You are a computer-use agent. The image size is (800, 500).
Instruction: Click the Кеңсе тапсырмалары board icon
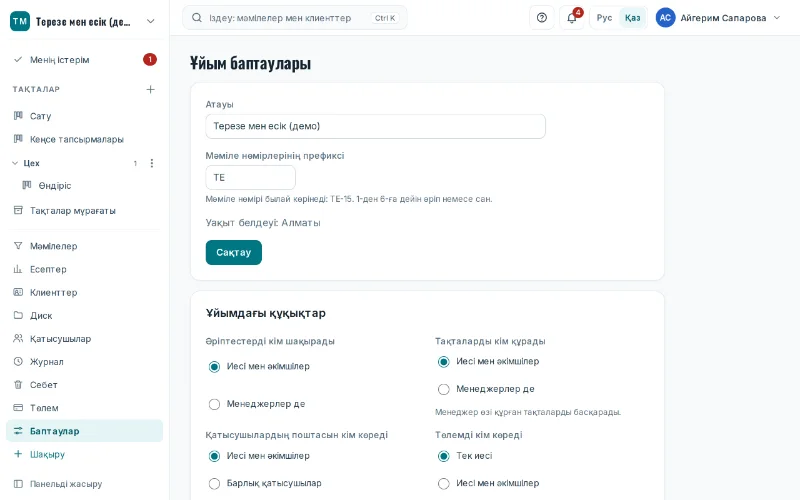point(18,139)
